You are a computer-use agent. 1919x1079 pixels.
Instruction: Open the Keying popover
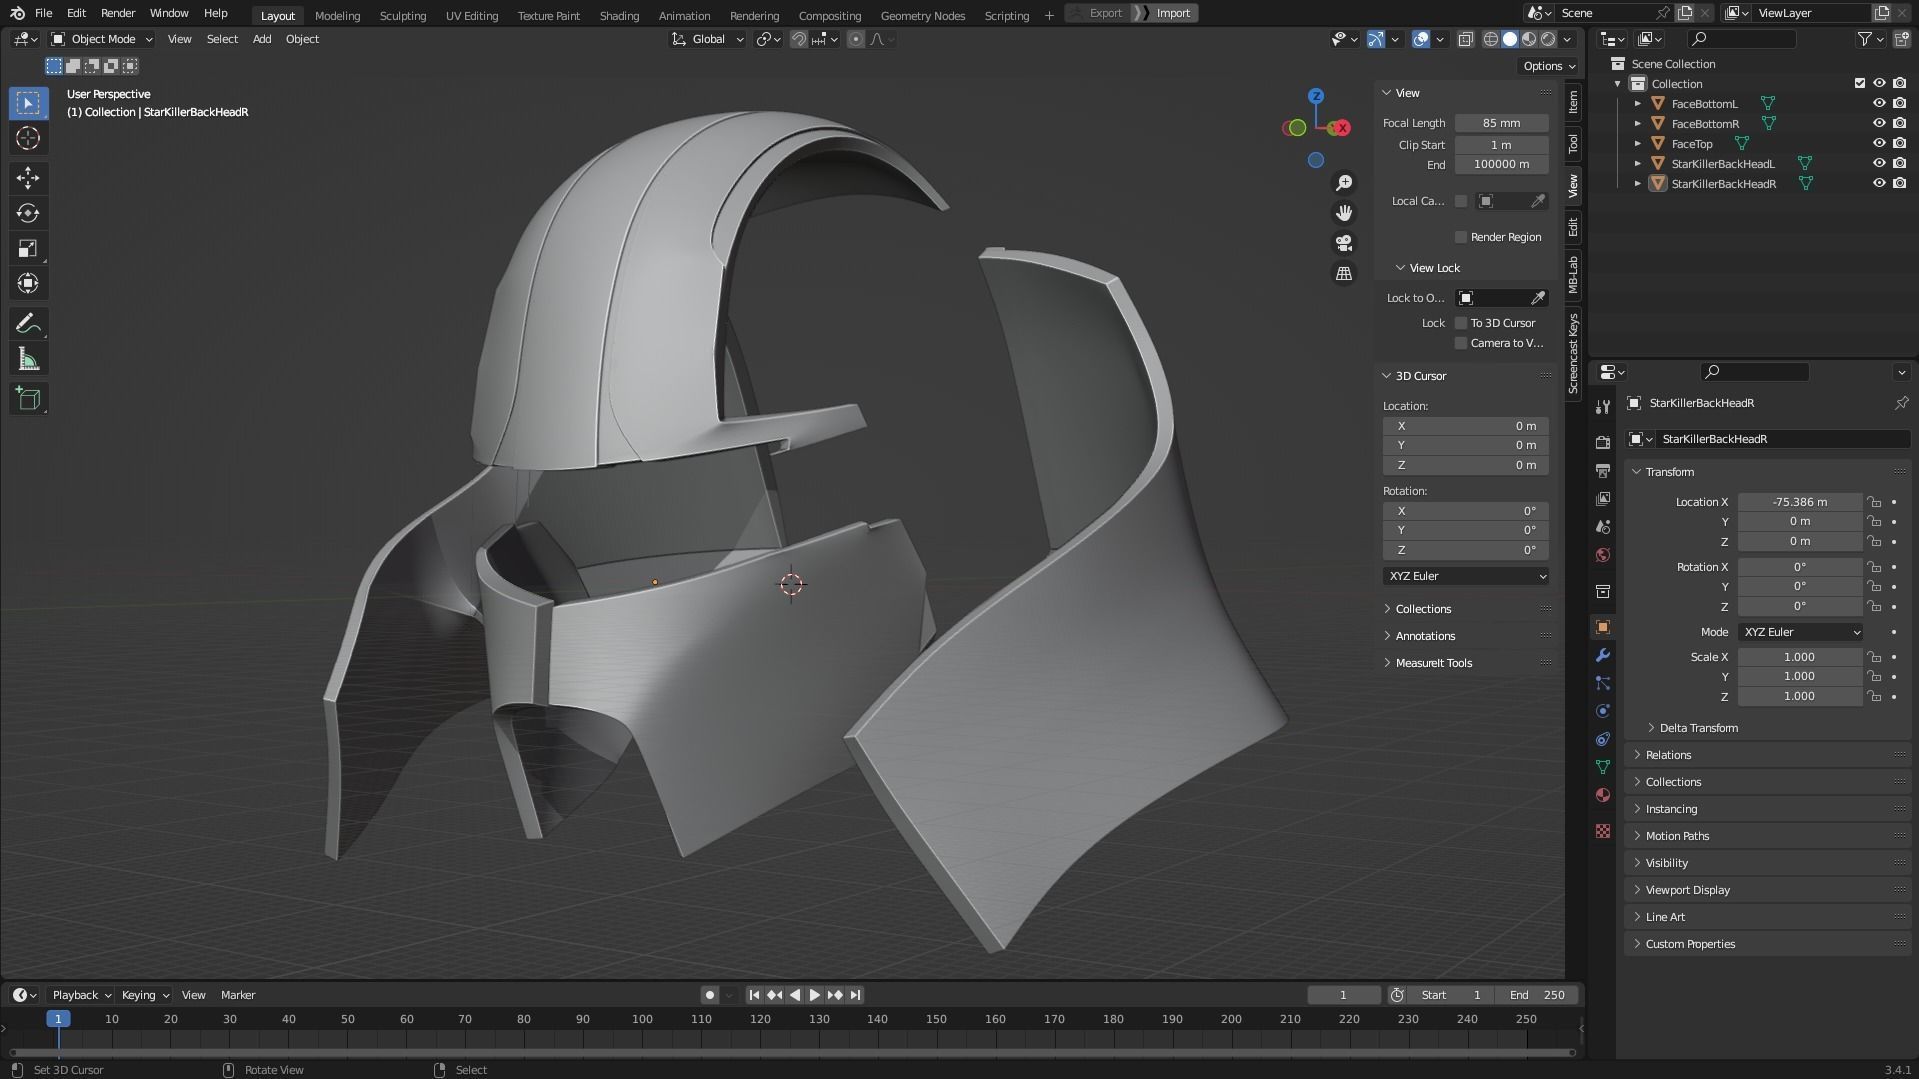(145, 995)
